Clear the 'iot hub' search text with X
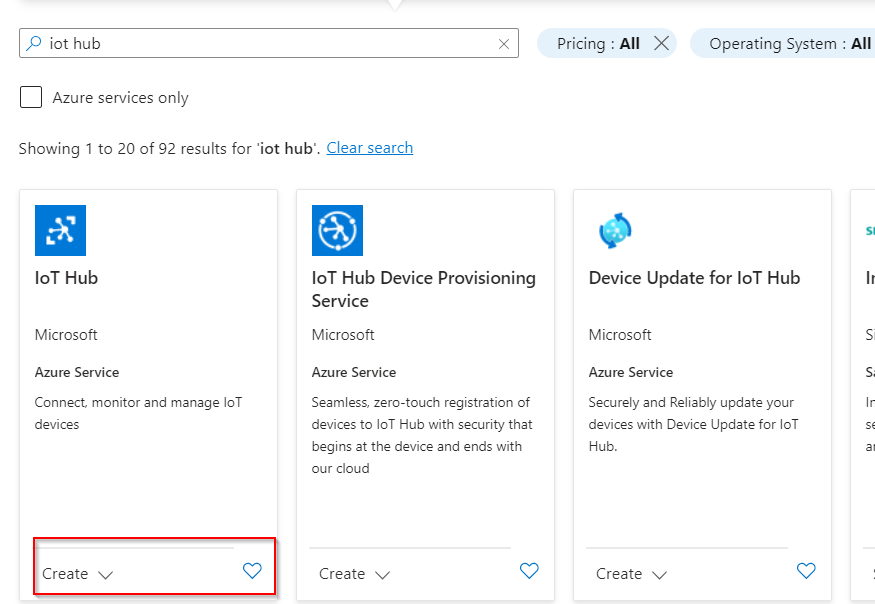Viewport: 875px width, 604px height. [504, 44]
